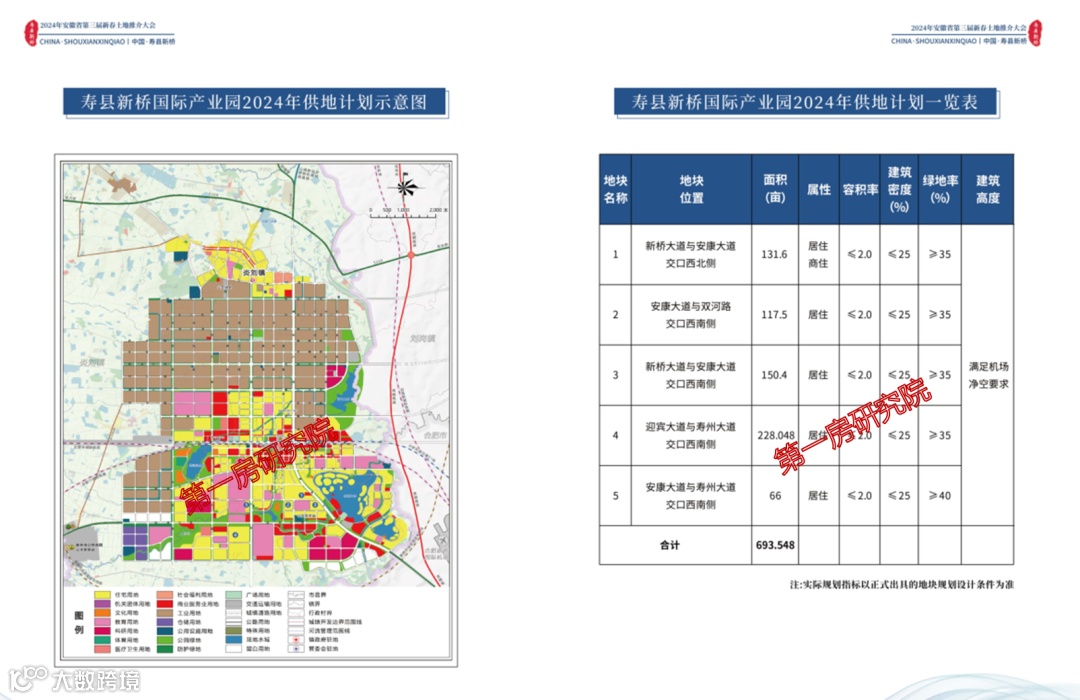The image size is (1080, 700).
Task: Click the 地块名称 column header
Action: (615, 189)
